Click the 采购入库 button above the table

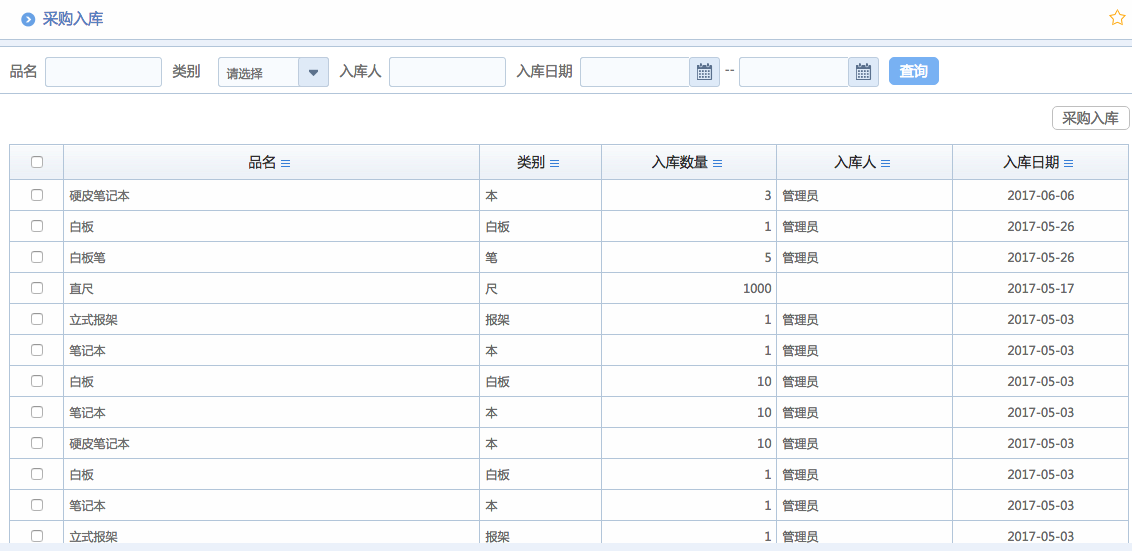pyautogui.click(x=1090, y=118)
